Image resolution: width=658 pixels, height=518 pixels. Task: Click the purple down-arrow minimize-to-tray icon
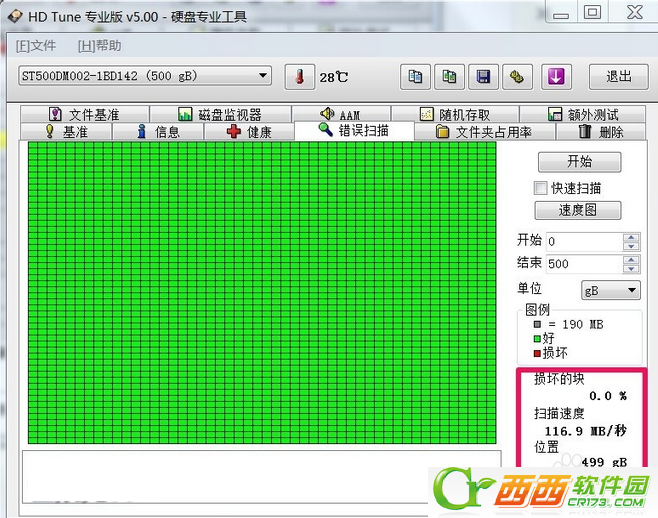[x=556, y=77]
